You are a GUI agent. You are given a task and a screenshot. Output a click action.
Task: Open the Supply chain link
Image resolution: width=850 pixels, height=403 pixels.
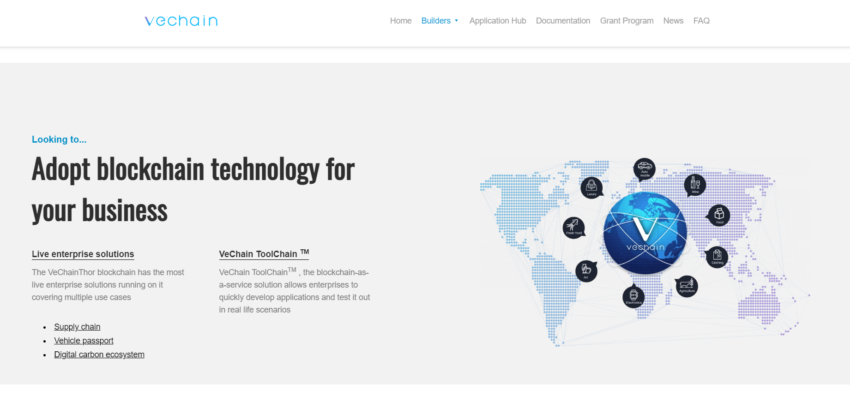[77, 327]
